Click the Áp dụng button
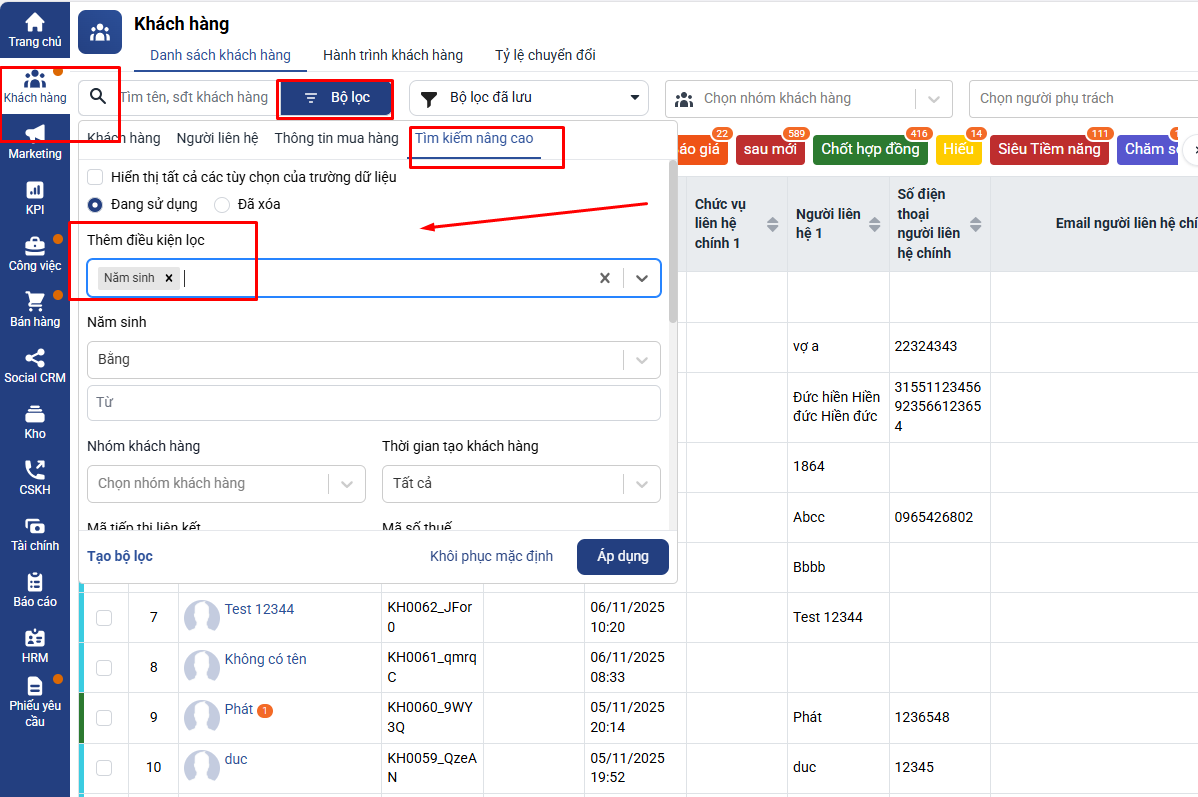The image size is (1198, 797). (x=622, y=557)
